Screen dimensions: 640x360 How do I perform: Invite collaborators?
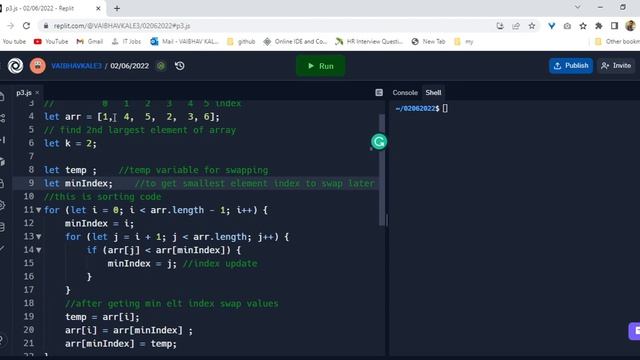[x=616, y=66]
